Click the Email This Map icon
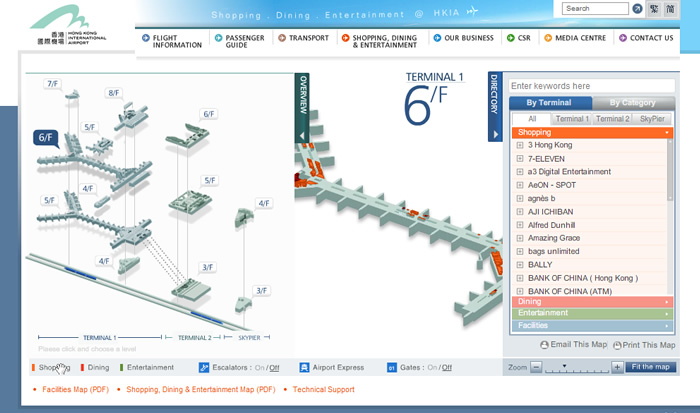Screen dimensions: 700x413 tap(544, 345)
